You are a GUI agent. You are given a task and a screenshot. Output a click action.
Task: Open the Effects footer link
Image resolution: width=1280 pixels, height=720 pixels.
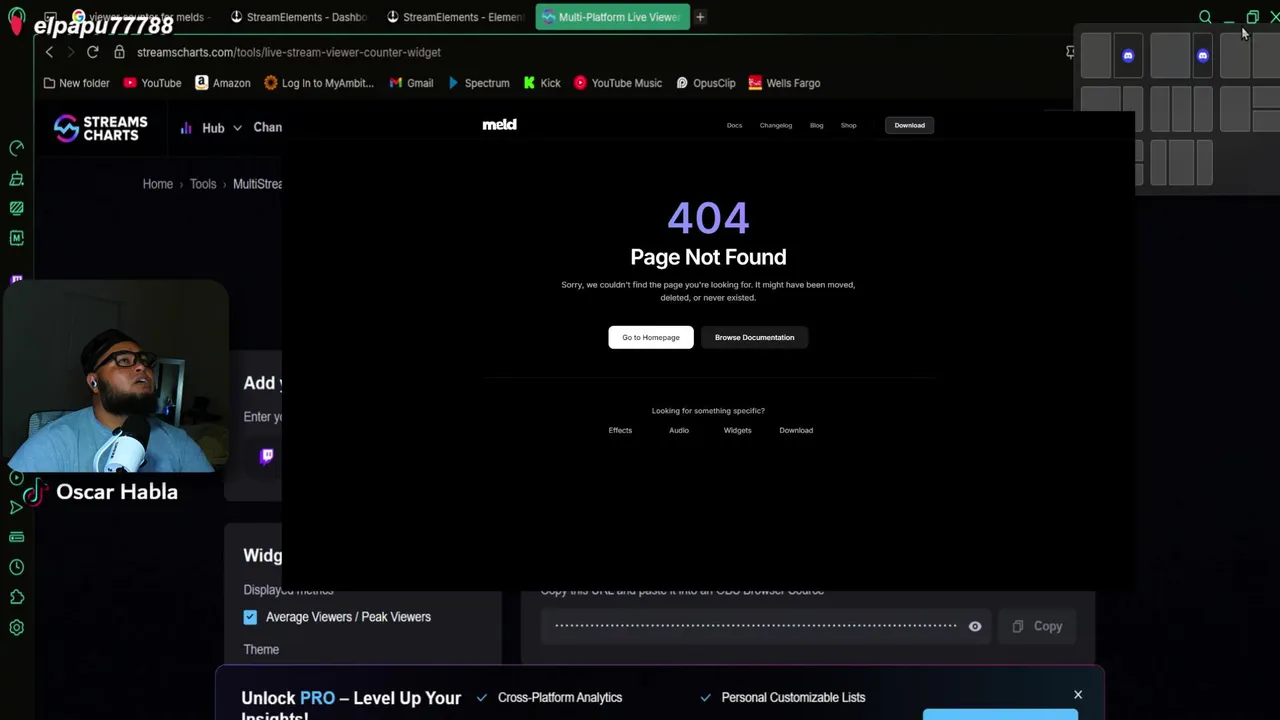620,430
